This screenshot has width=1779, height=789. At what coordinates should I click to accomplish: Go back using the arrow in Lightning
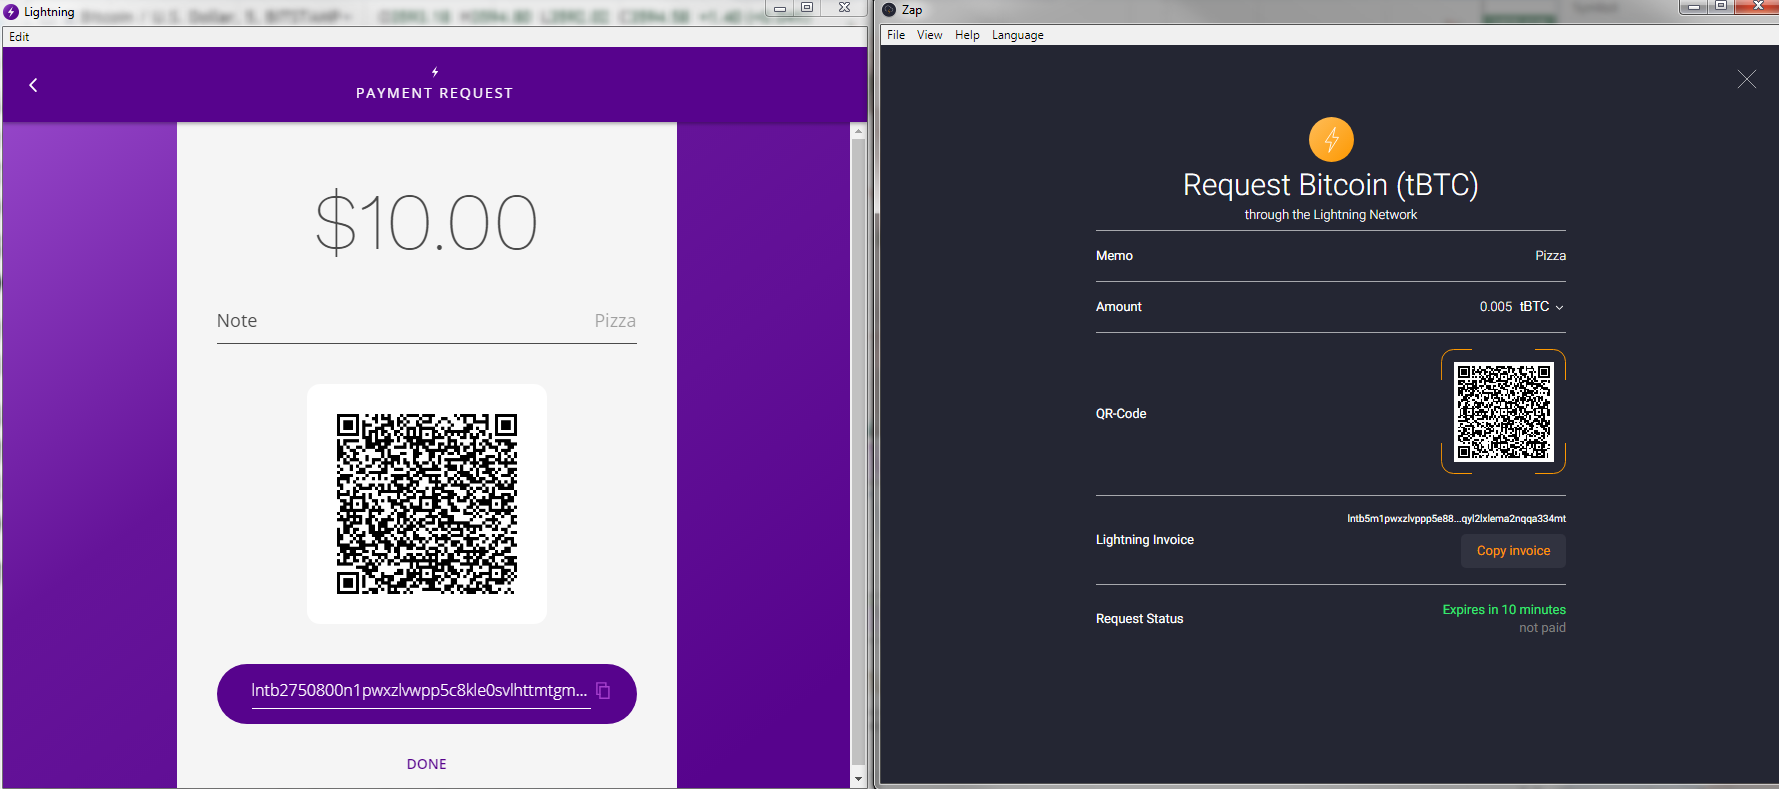(33, 85)
